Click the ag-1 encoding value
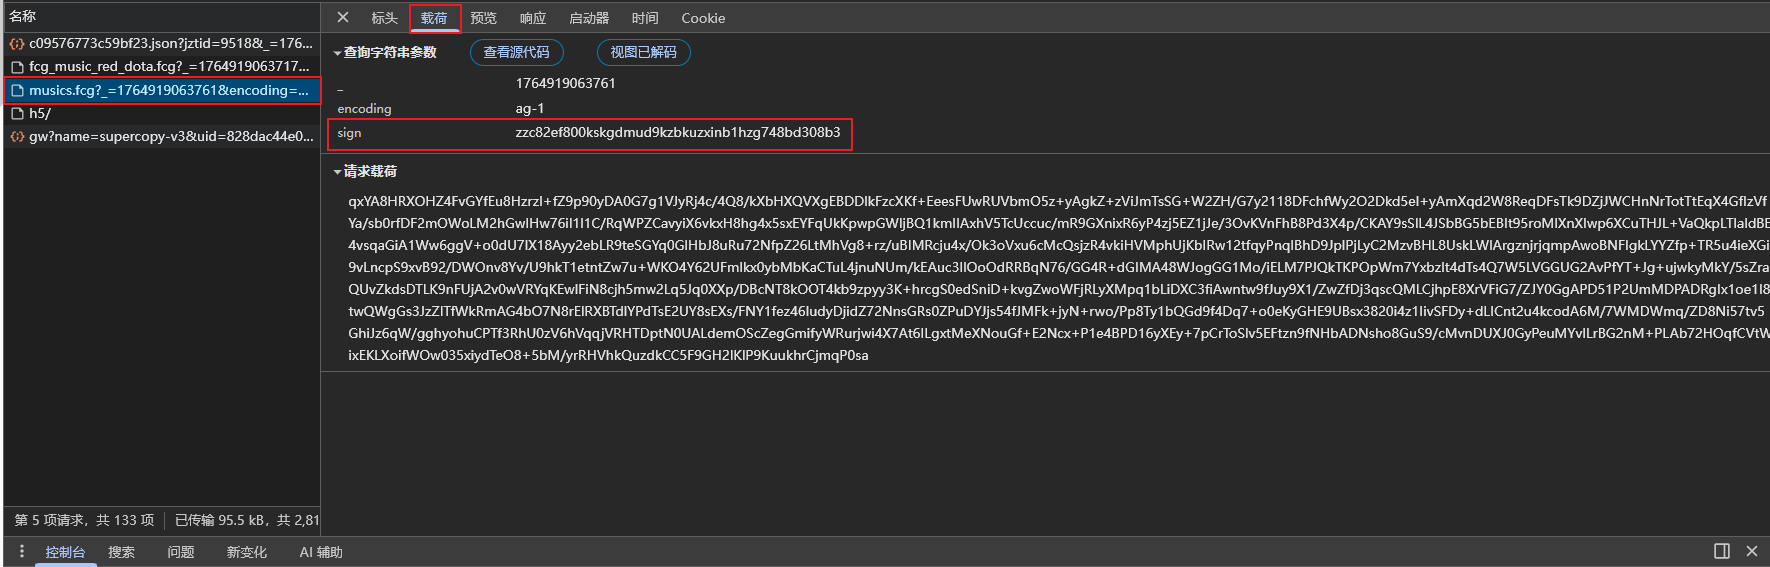 tap(530, 108)
